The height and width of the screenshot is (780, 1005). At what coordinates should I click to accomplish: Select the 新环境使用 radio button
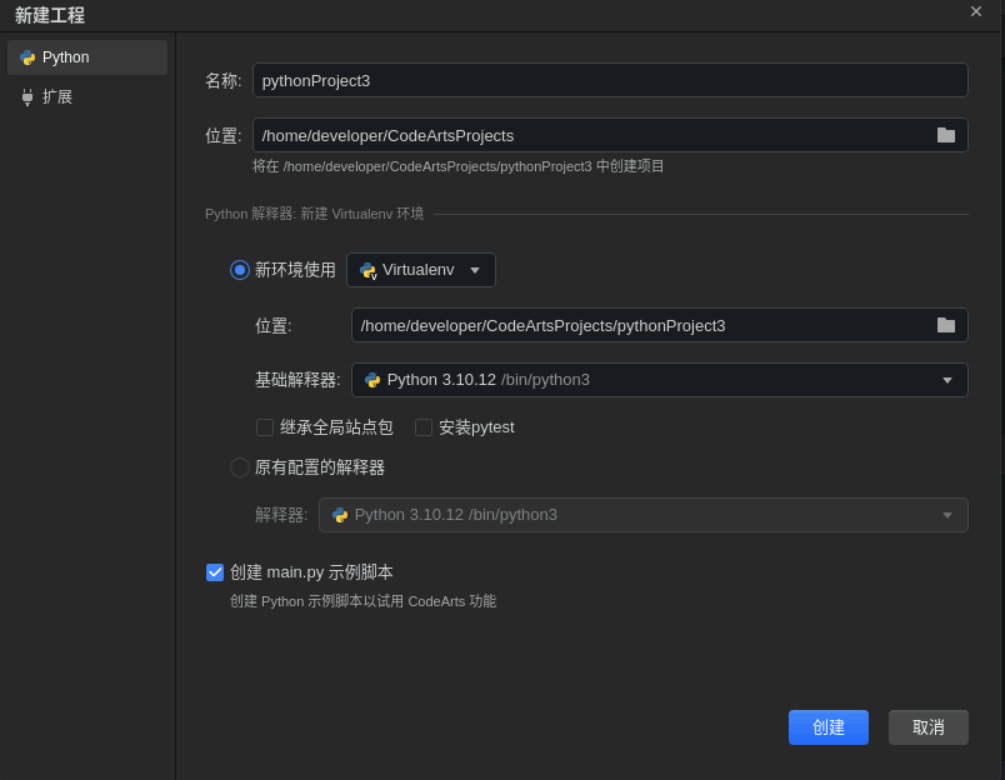pyautogui.click(x=240, y=270)
